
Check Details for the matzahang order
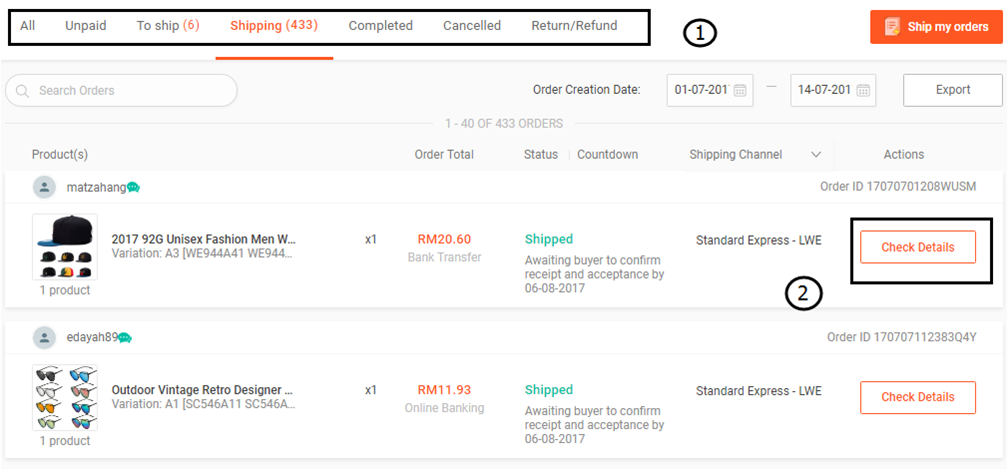click(917, 247)
